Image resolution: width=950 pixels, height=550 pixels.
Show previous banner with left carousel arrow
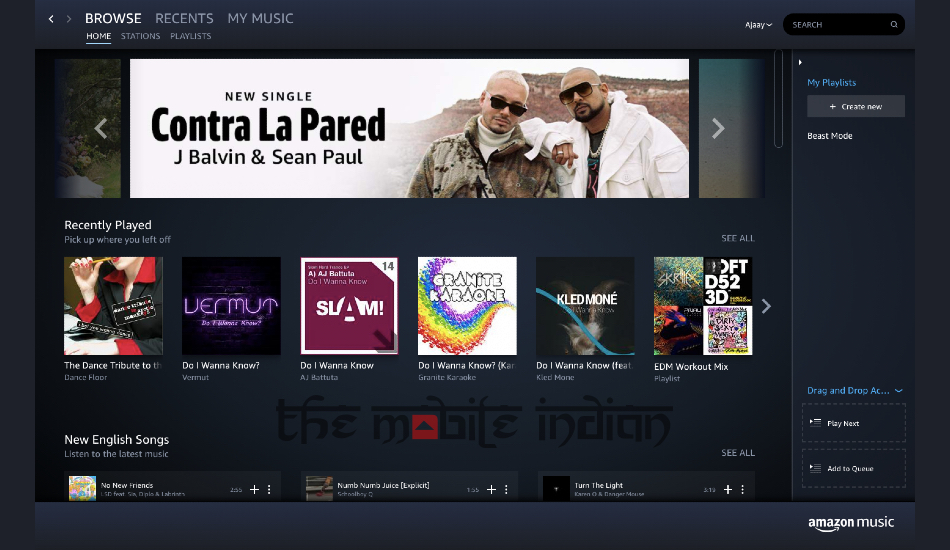(101, 128)
